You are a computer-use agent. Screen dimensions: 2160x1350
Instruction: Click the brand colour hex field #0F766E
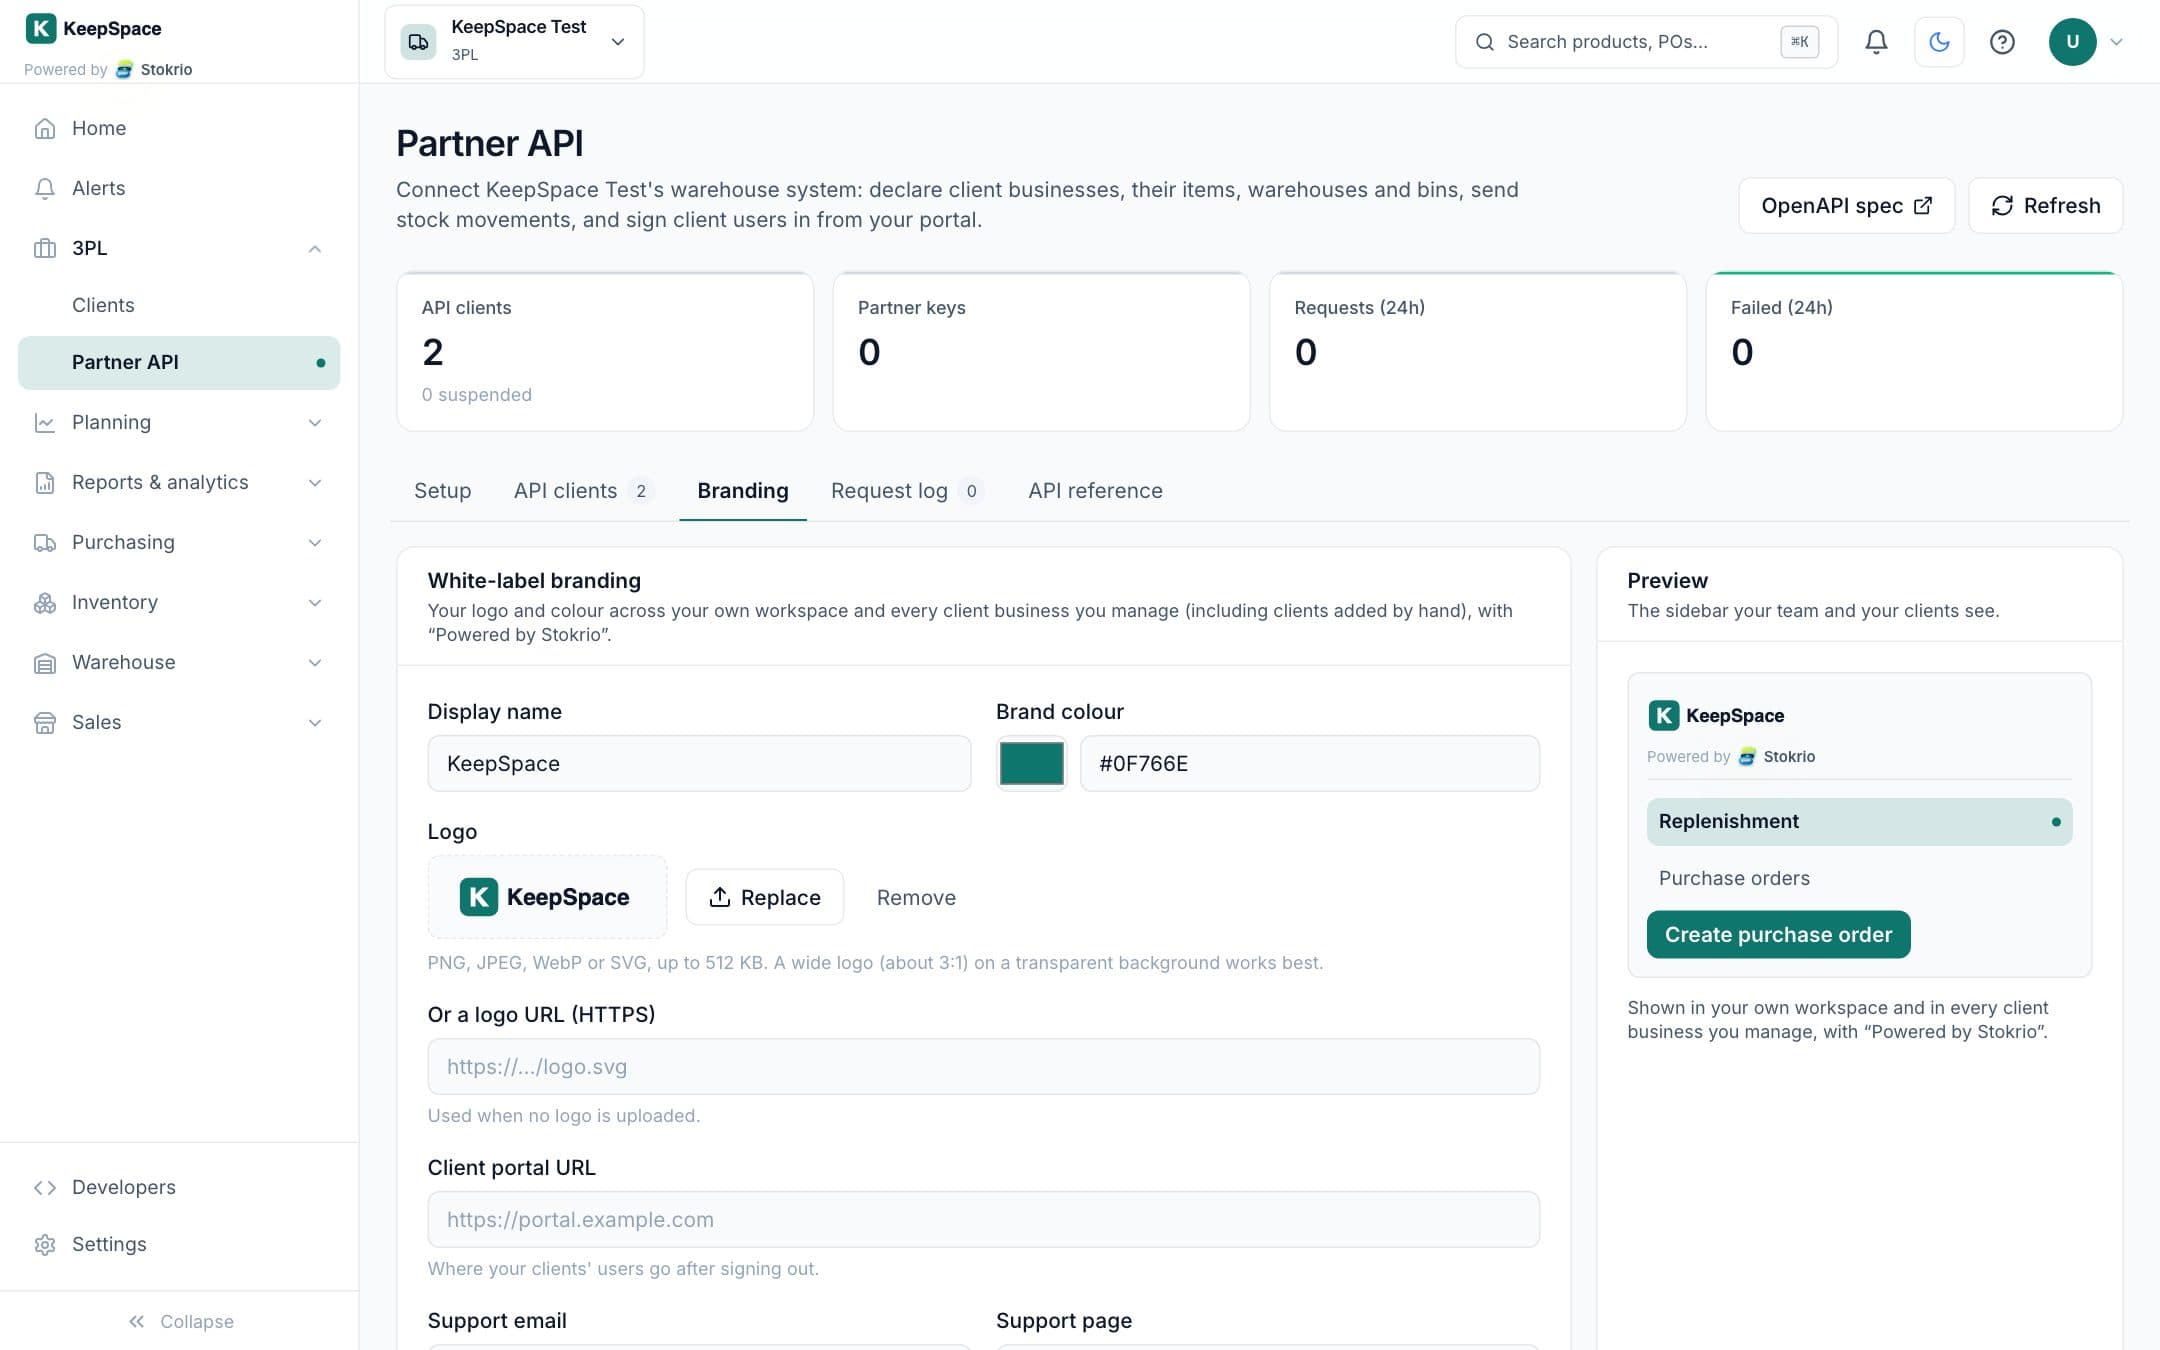click(x=1309, y=763)
